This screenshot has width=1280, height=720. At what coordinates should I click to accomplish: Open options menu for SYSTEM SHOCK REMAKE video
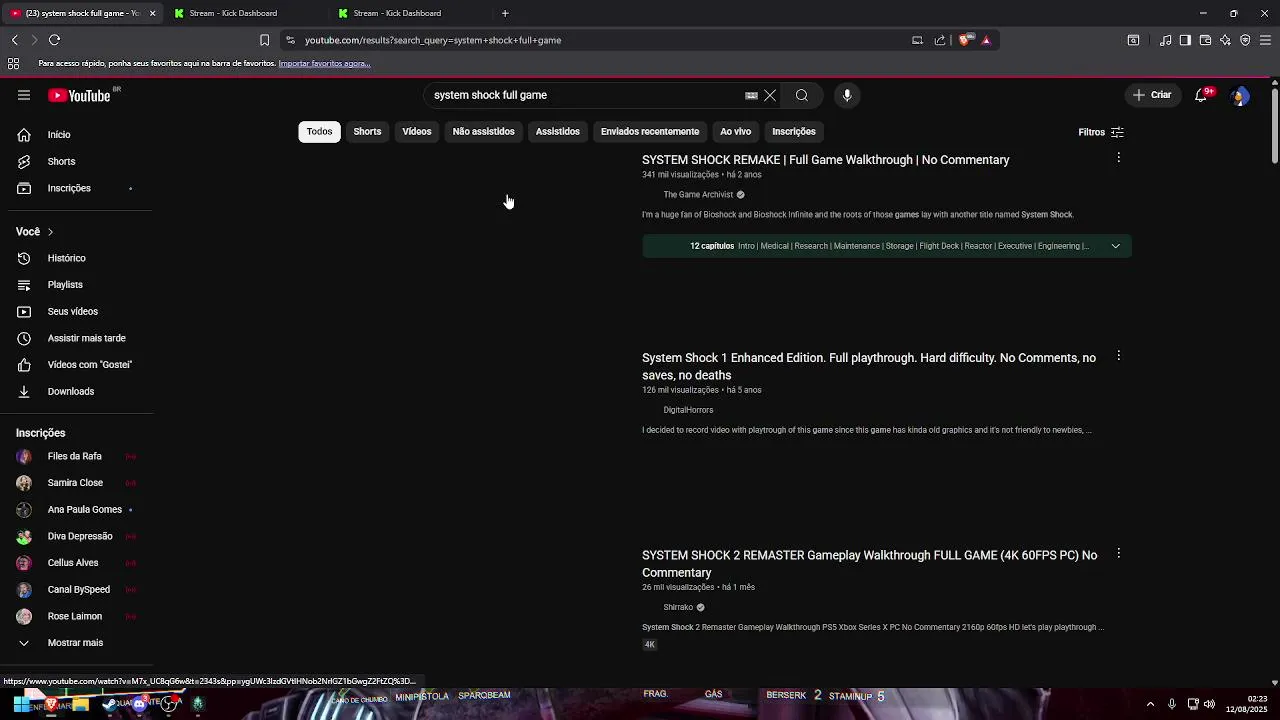click(x=1119, y=158)
